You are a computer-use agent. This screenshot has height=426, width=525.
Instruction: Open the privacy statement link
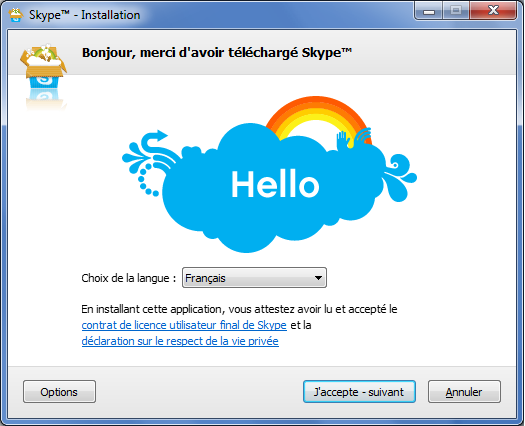coord(180,341)
